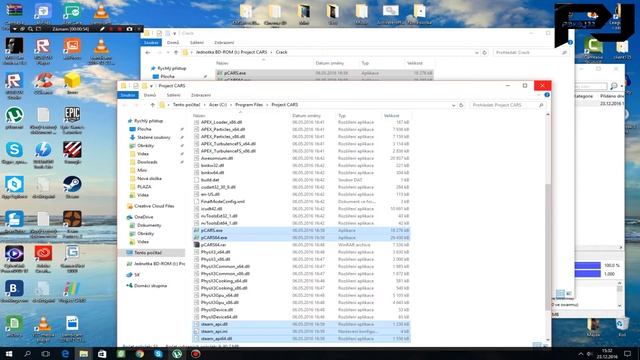Open Google Chrome from the taskbar

point(140,354)
